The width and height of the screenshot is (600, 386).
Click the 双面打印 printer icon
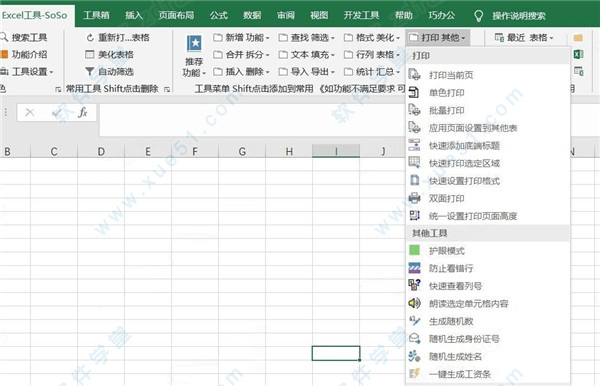coord(414,198)
